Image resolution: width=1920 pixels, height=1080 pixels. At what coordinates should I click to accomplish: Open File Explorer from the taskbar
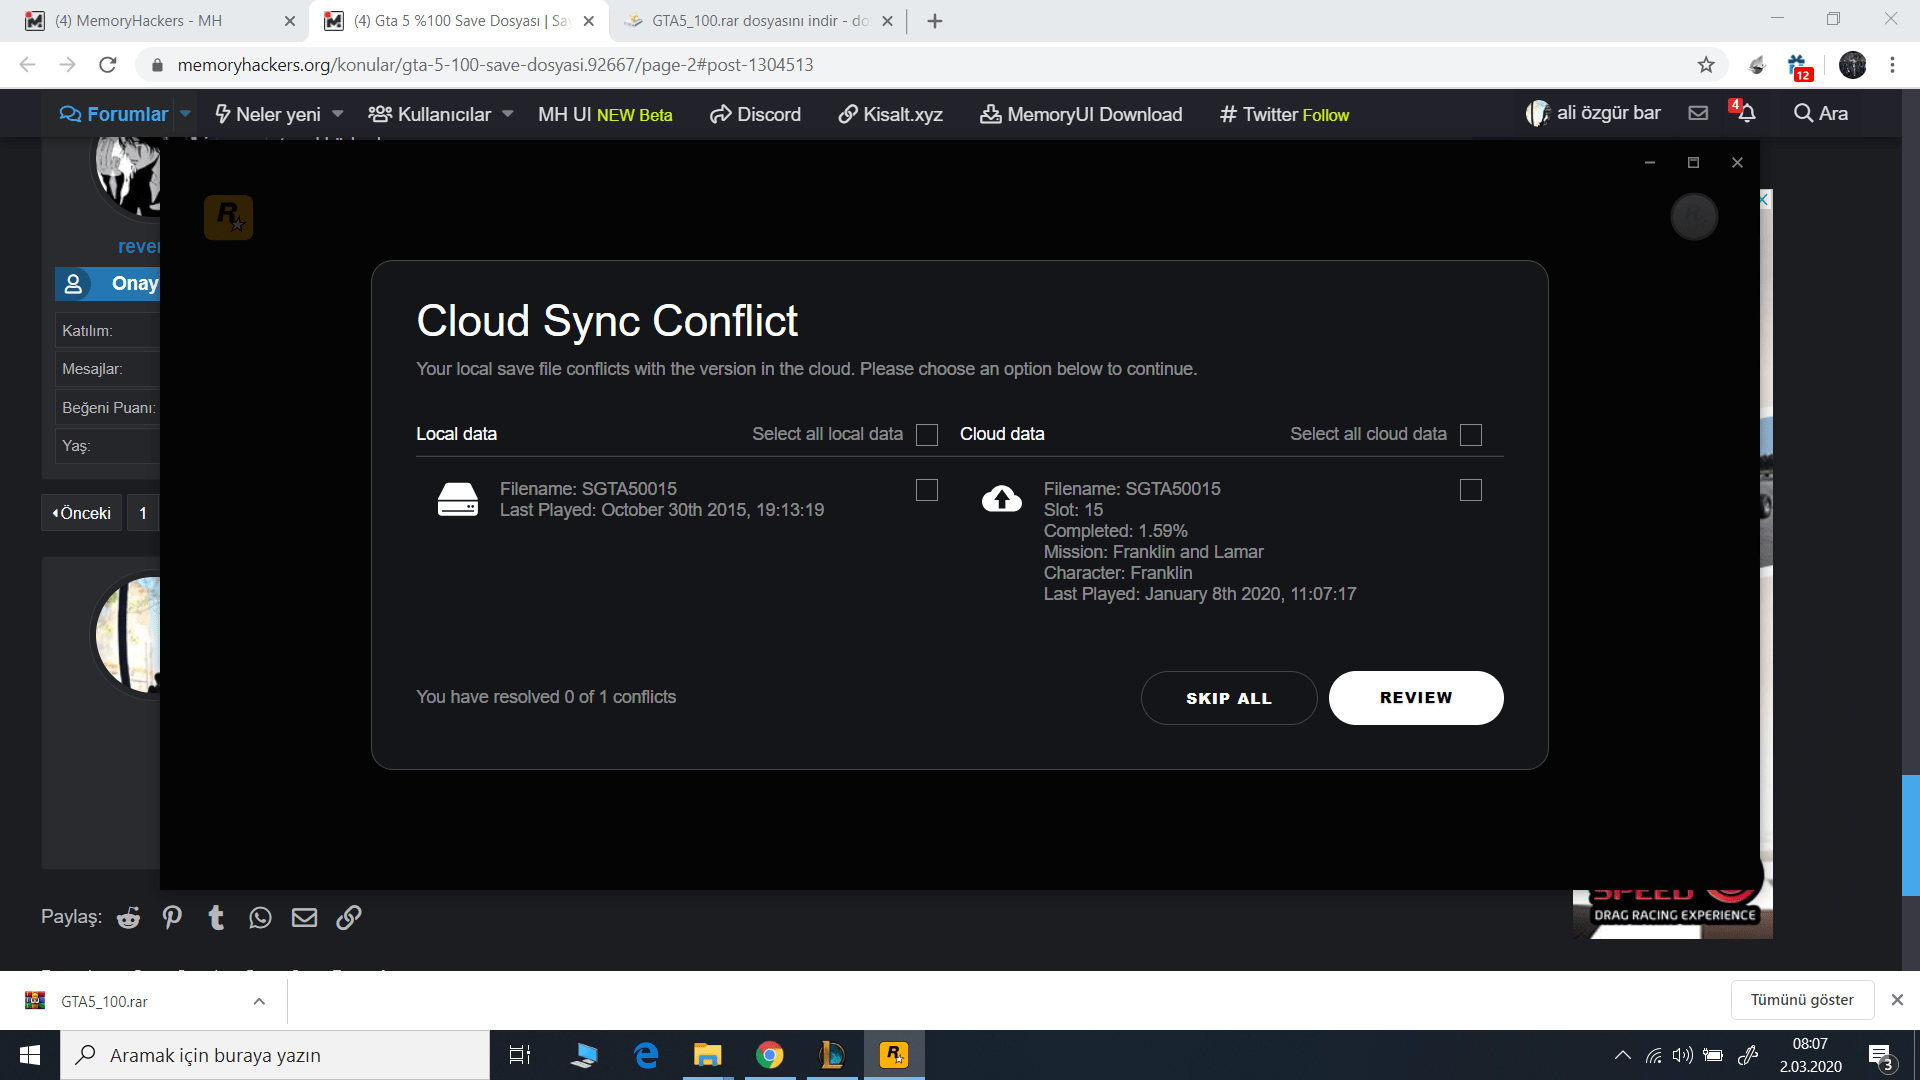pyautogui.click(x=707, y=1055)
